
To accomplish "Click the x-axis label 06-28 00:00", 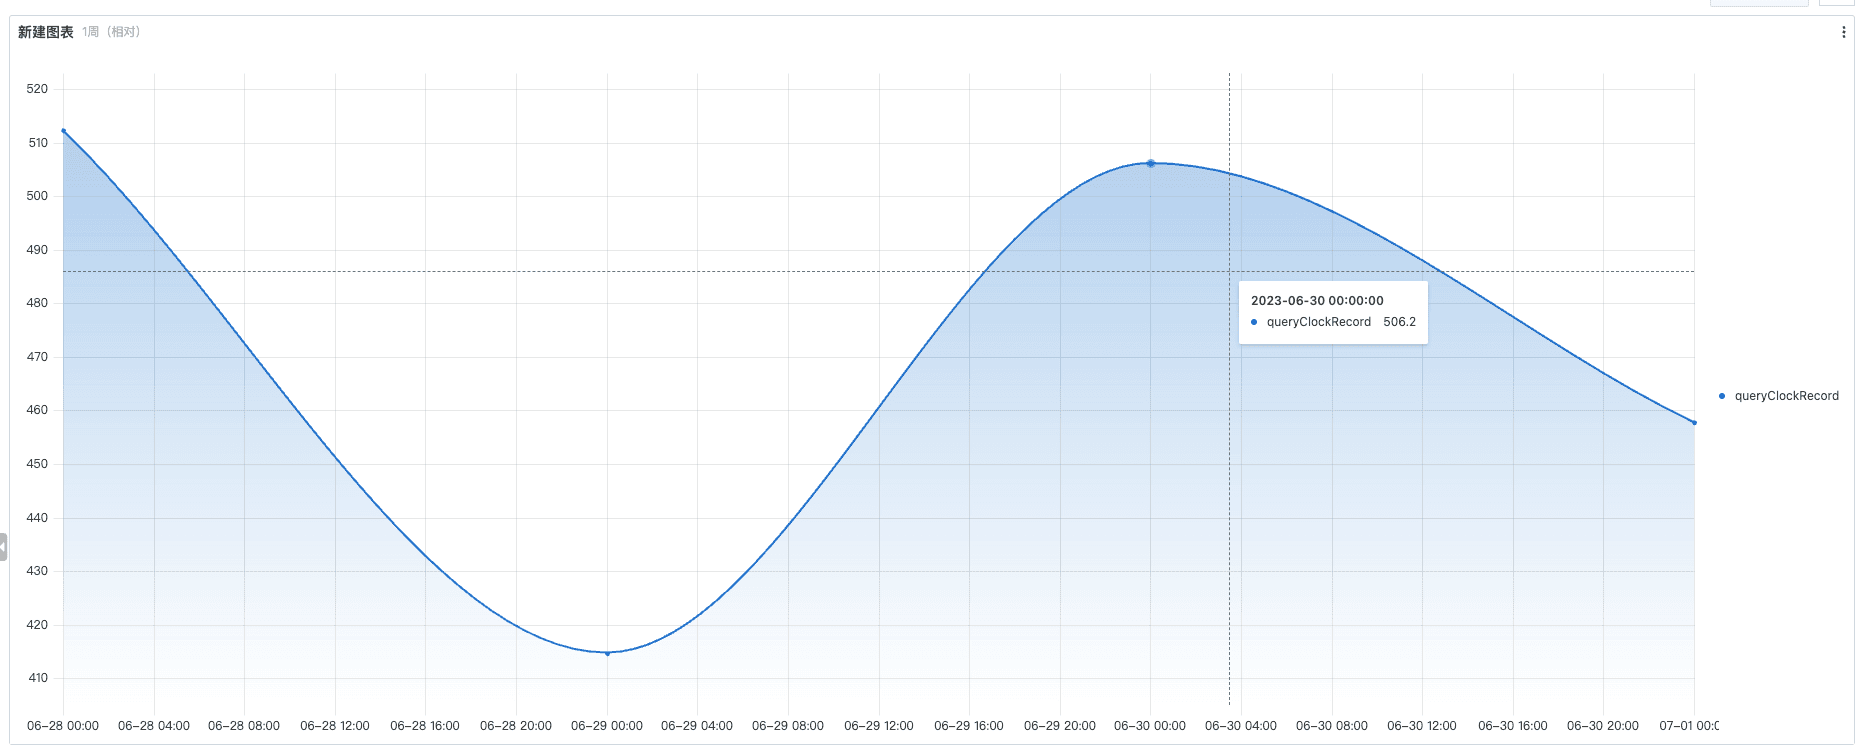I will tap(63, 726).
